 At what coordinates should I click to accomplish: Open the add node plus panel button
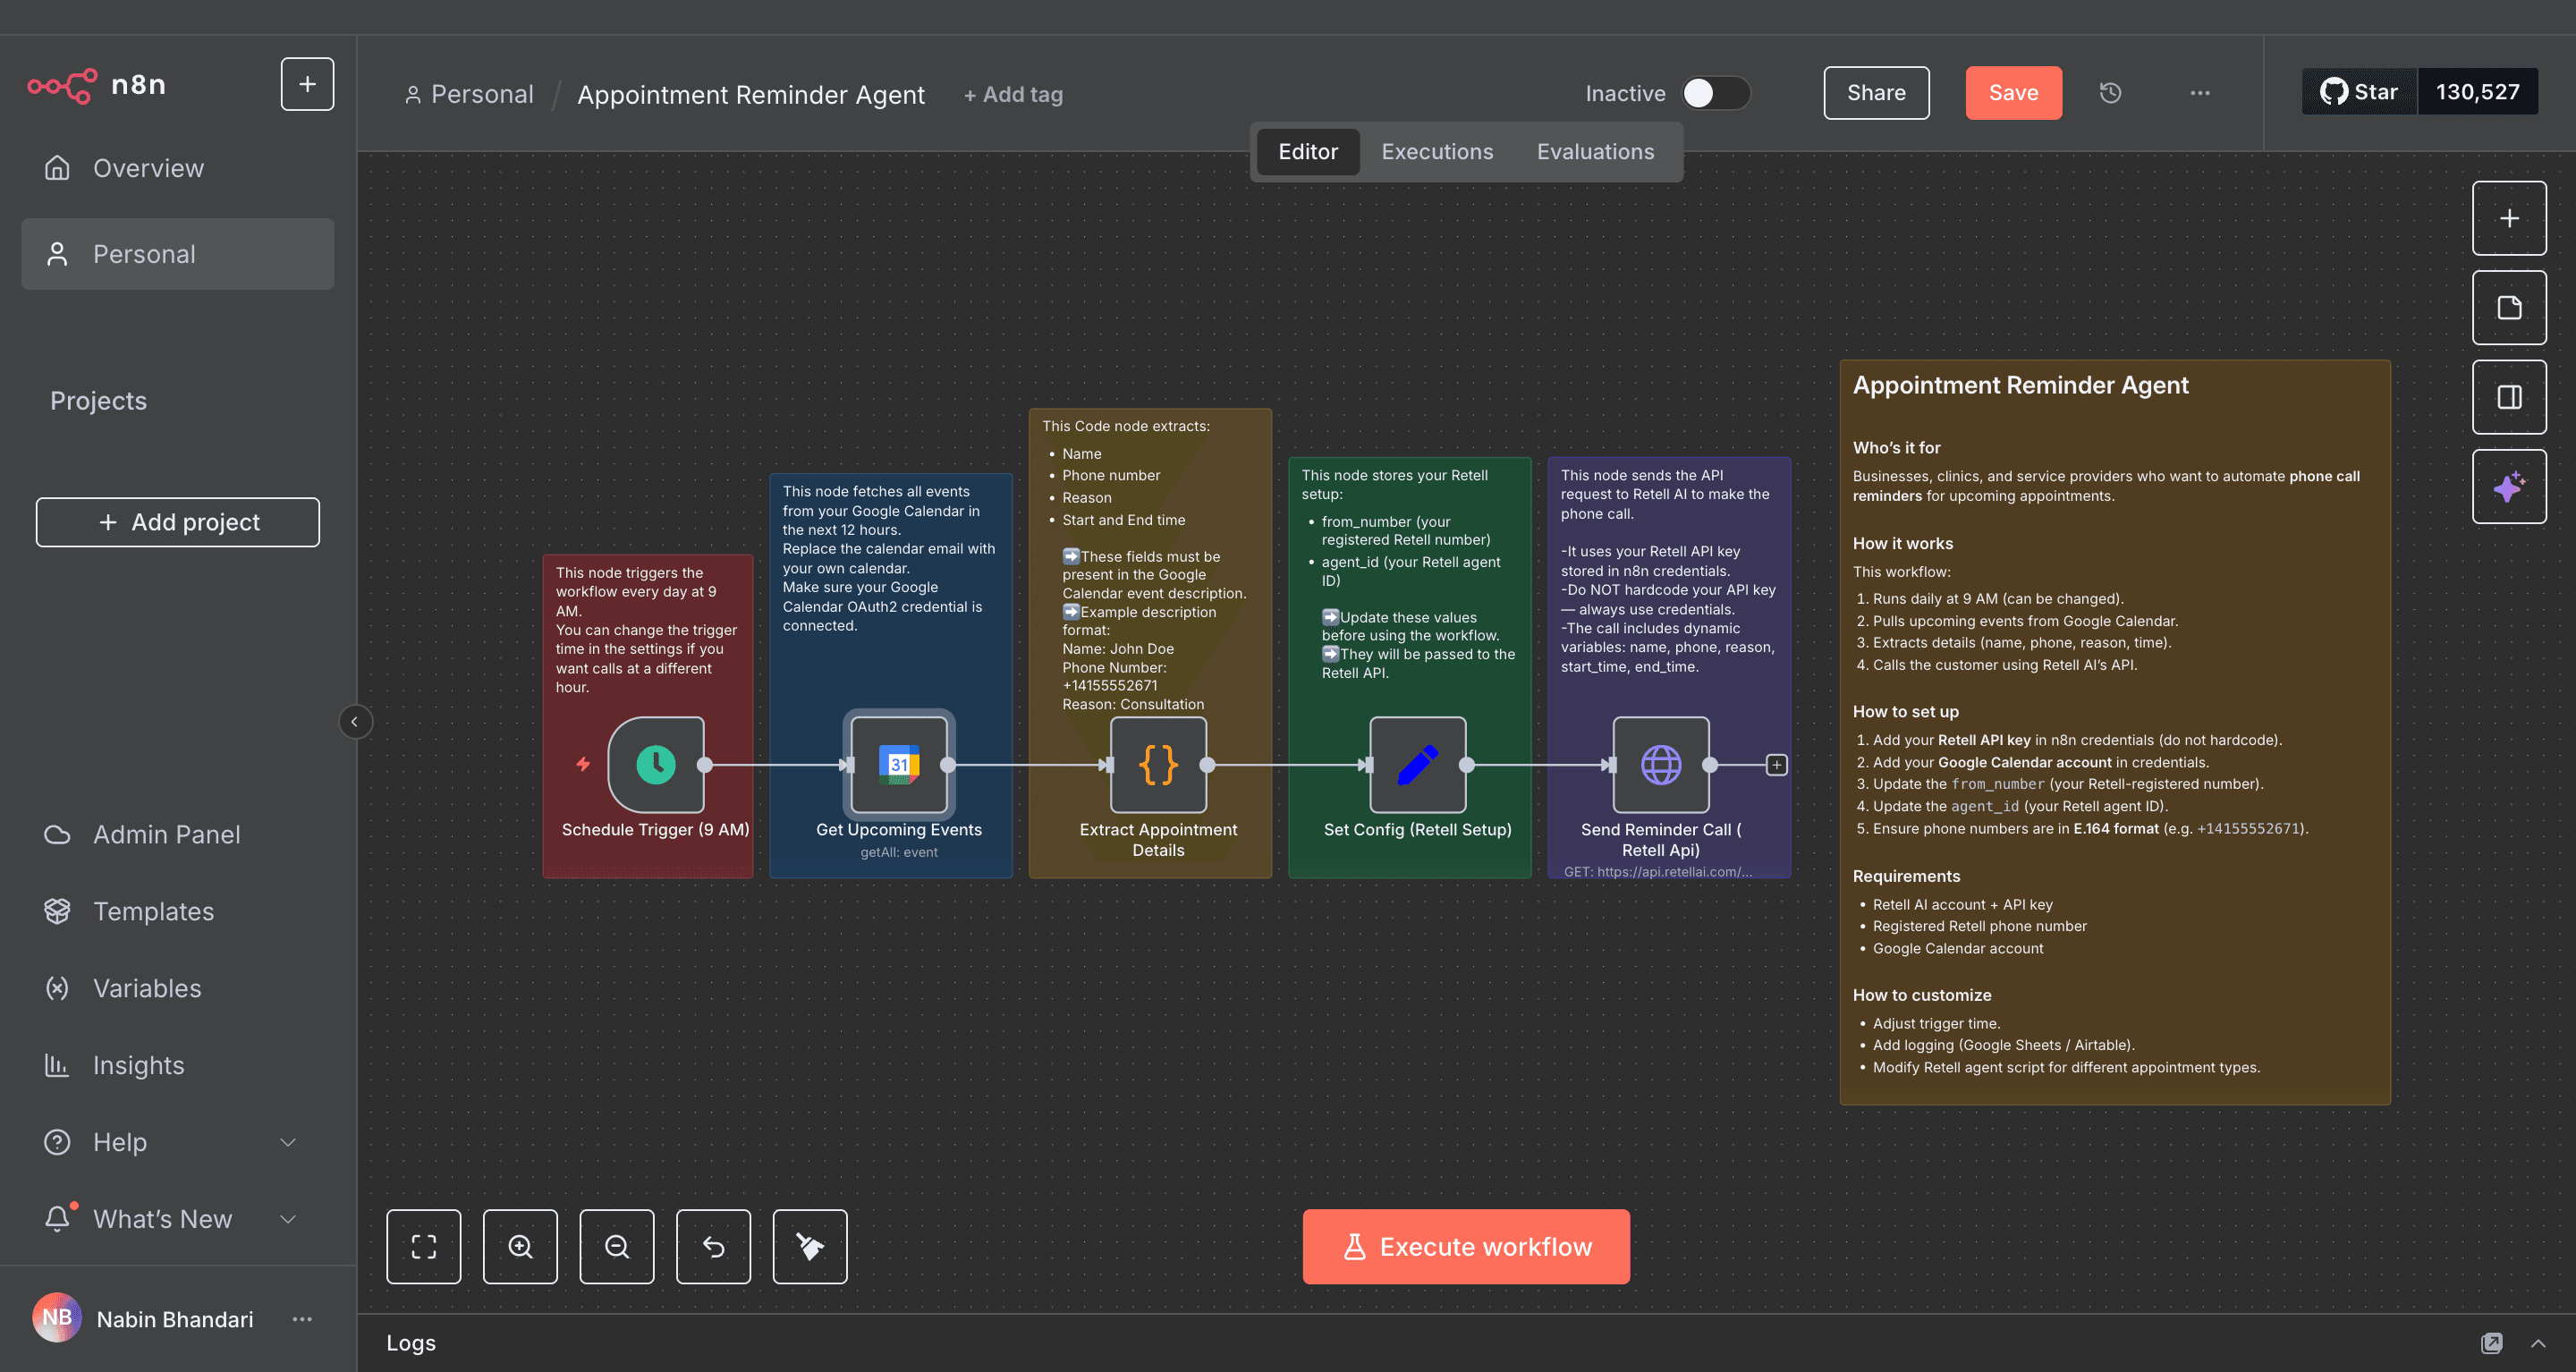[2509, 218]
